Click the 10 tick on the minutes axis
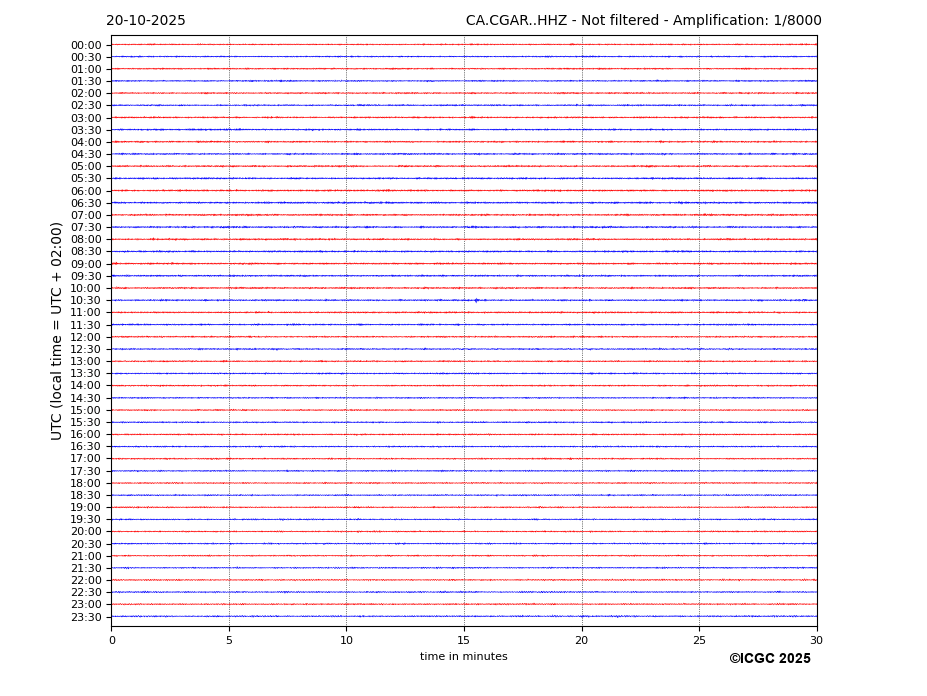 tap(346, 640)
